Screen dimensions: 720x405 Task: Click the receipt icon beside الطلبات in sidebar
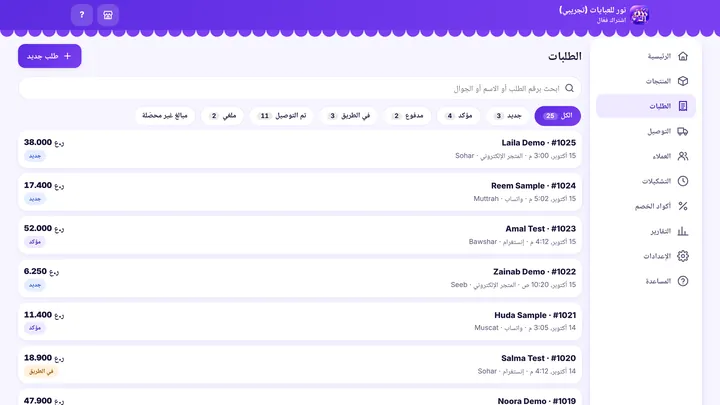pos(683,106)
